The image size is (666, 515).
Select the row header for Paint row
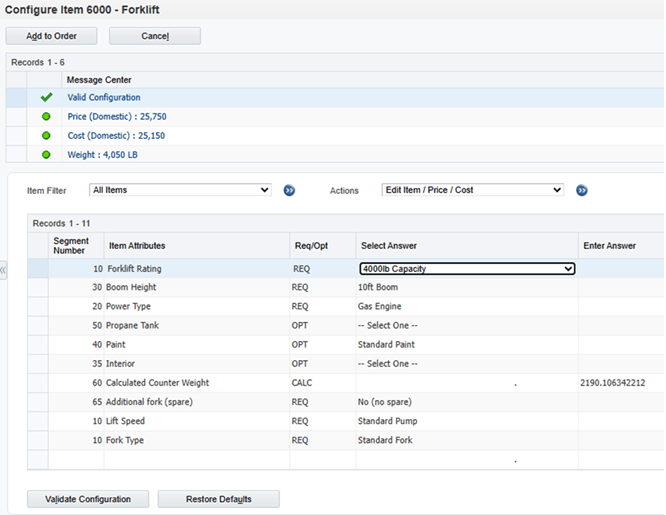click(x=38, y=345)
